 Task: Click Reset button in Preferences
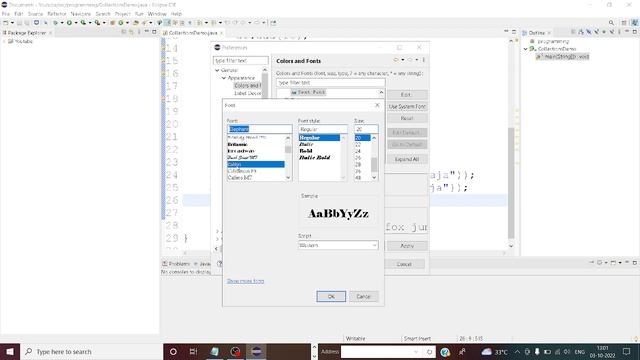pyautogui.click(x=407, y=118)
